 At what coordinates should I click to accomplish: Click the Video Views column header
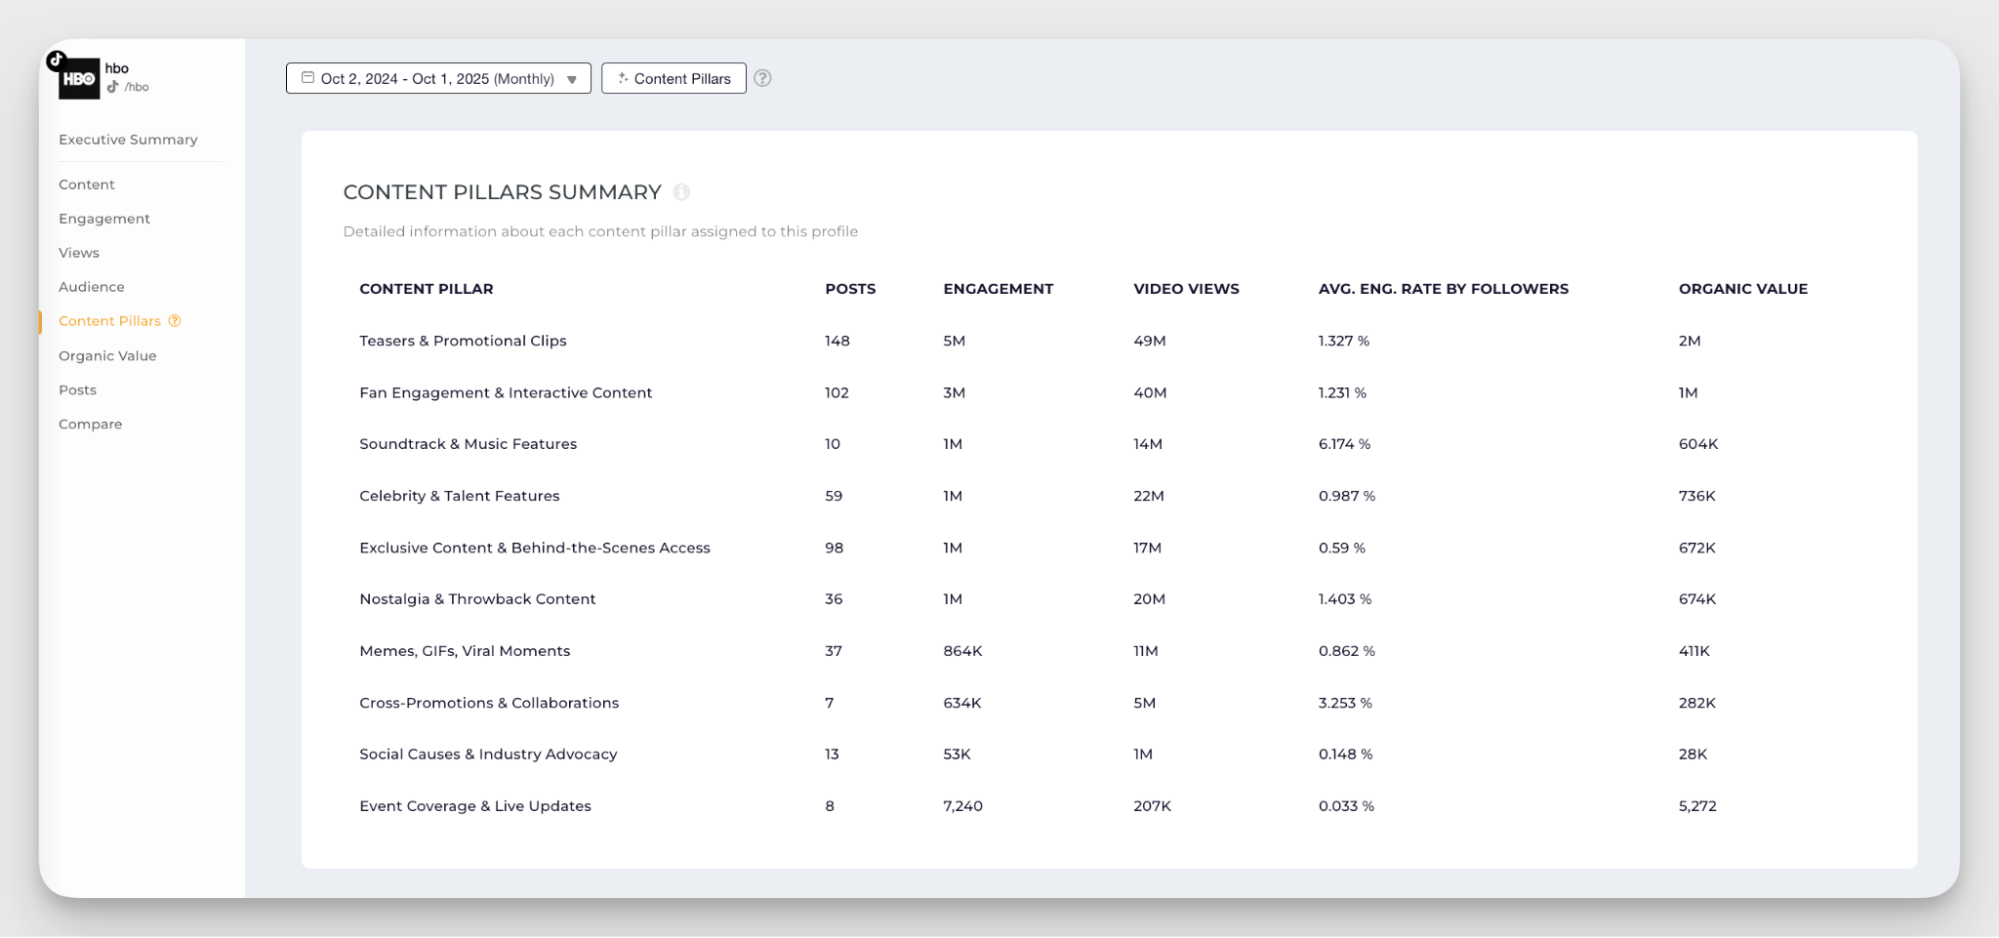(1185, 289)
